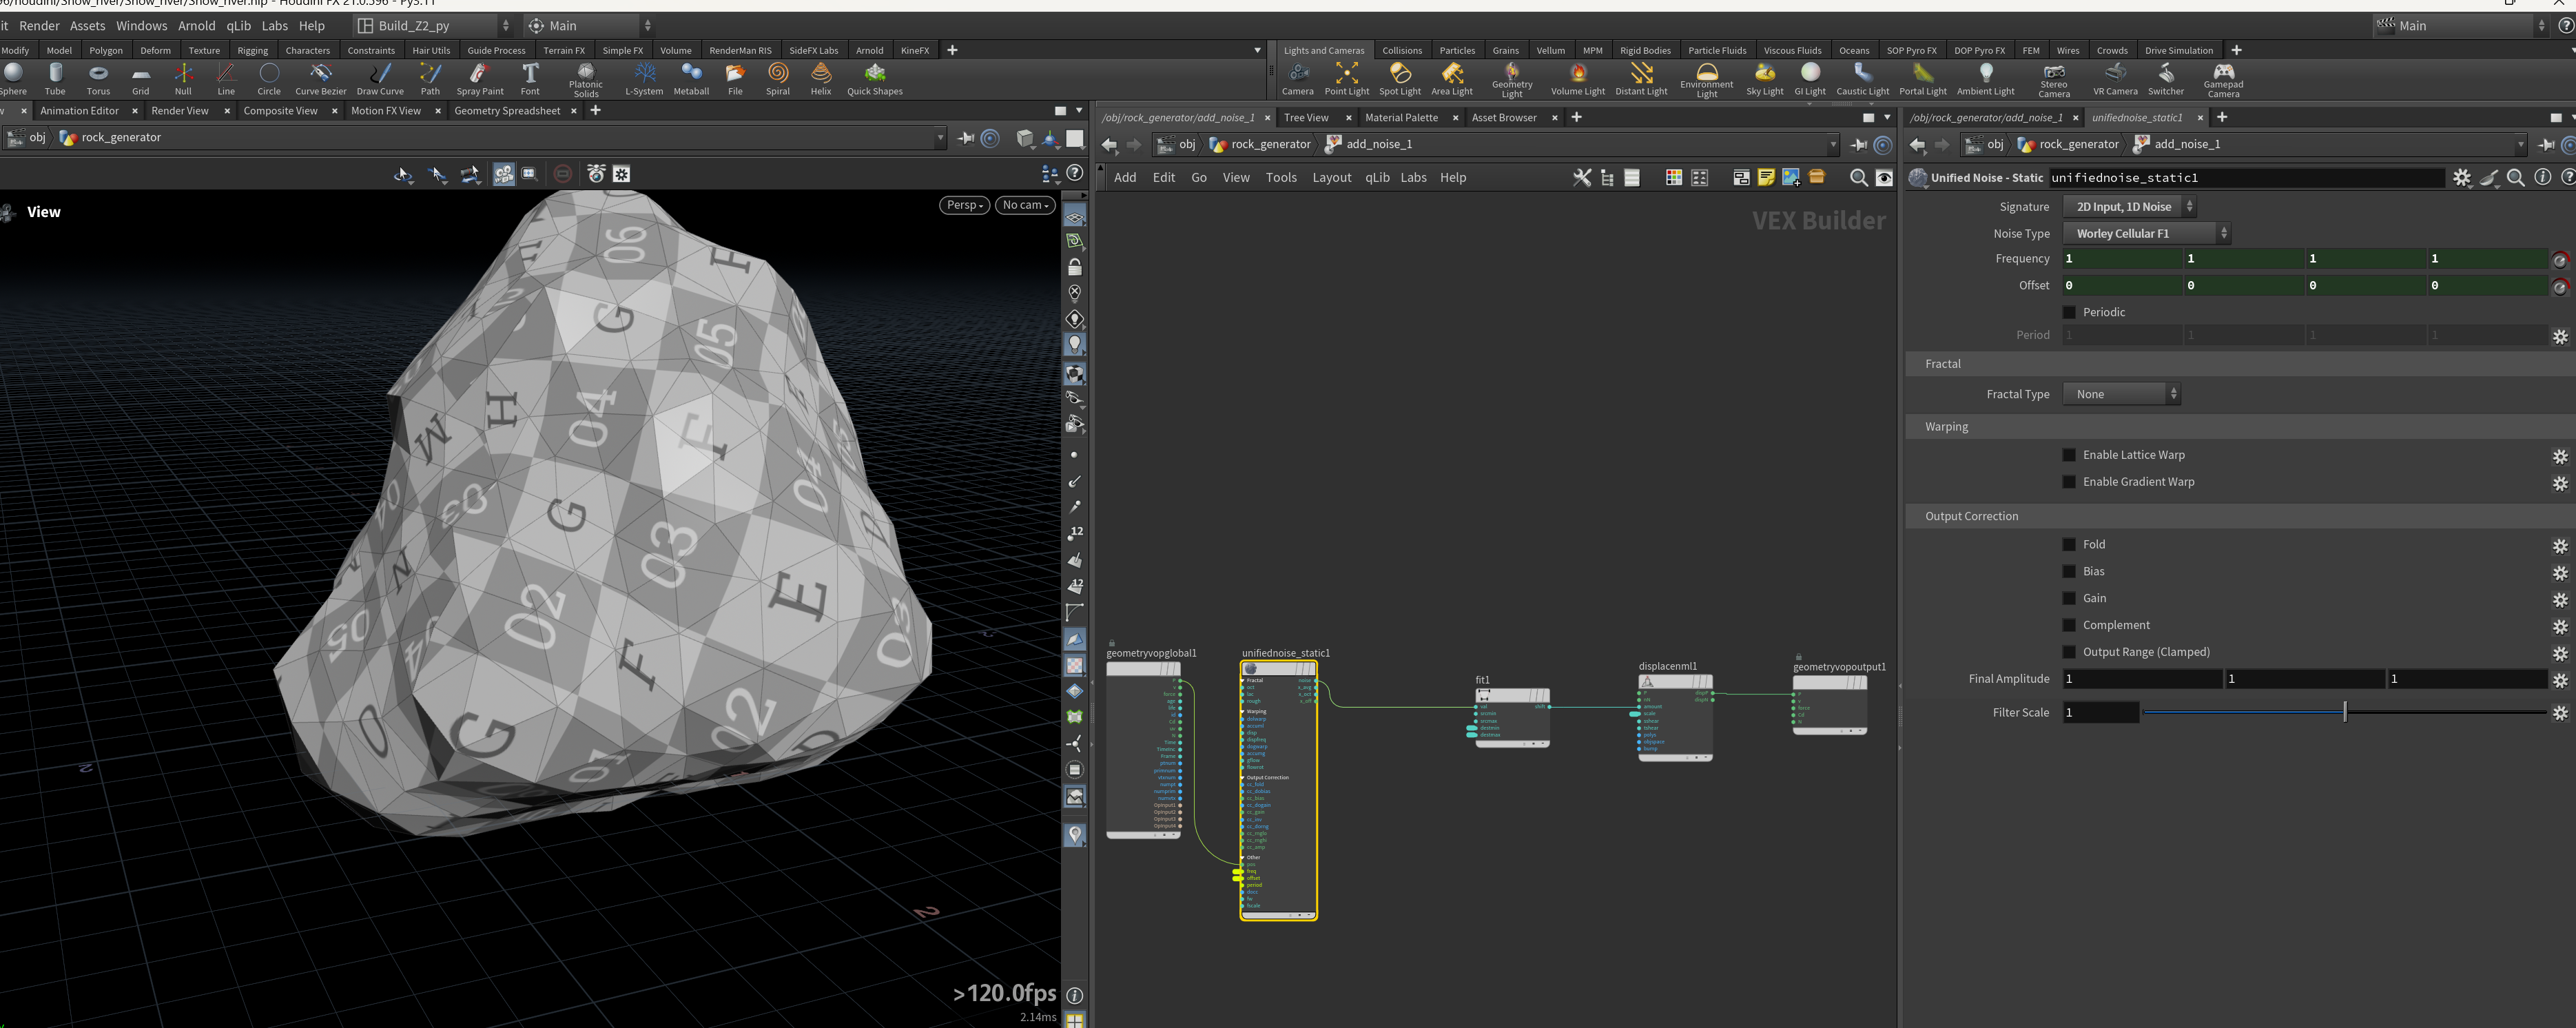
Task: Adjust the Filter Scale slider handle
Action: coord(2344,712)
